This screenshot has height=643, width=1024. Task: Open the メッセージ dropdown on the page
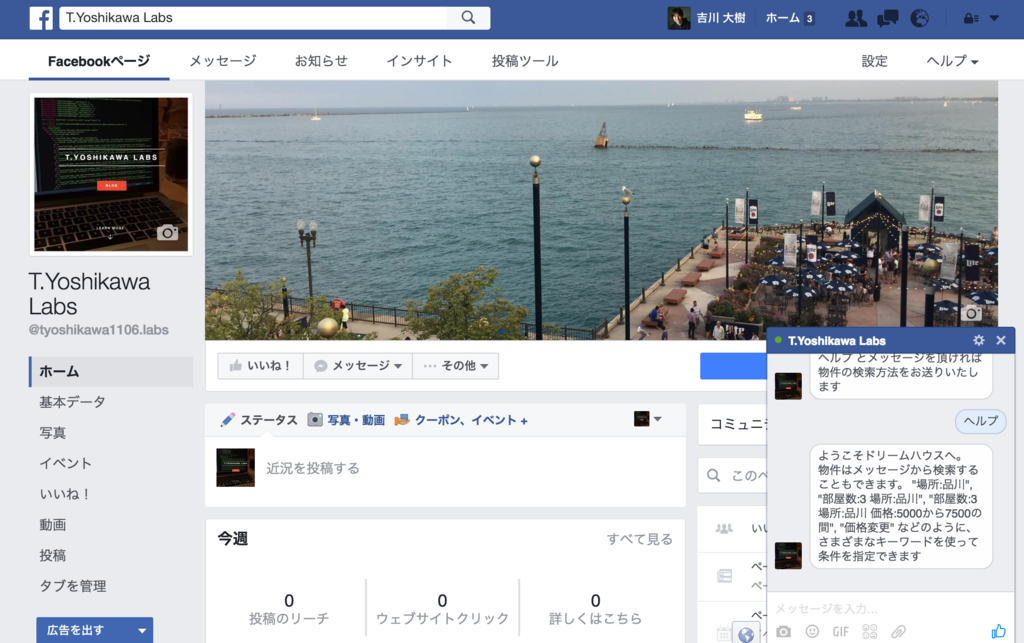(x=356, y=365)
